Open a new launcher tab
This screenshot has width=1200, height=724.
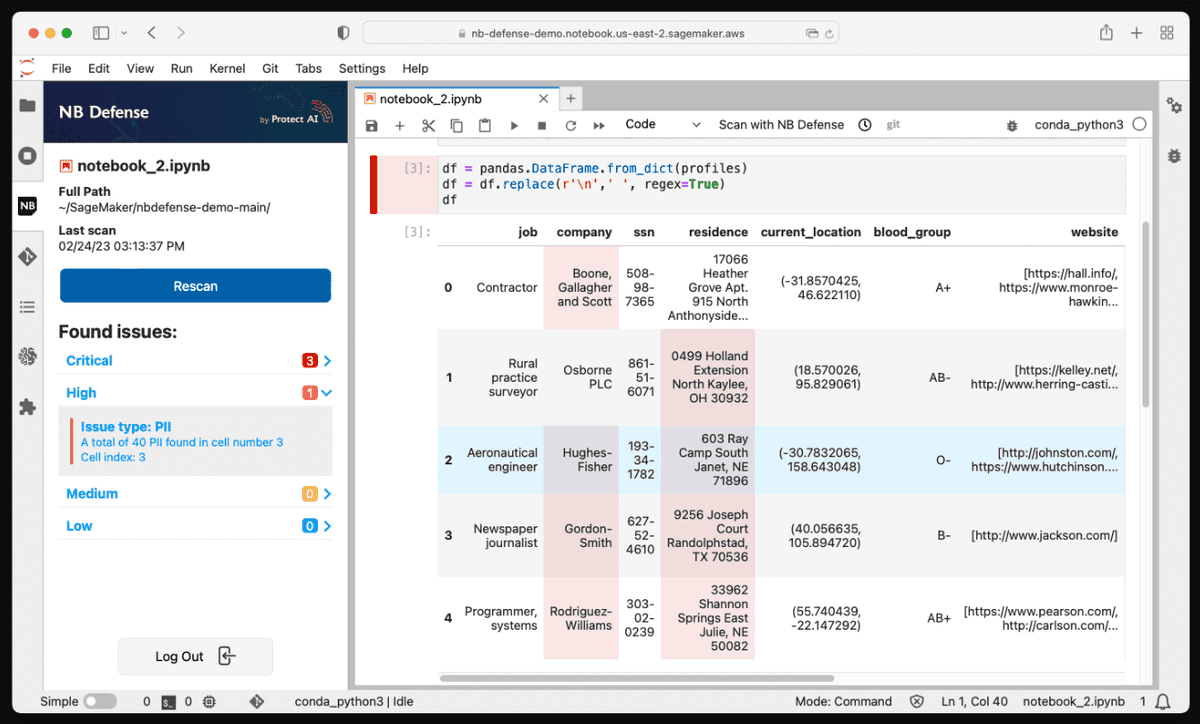[x=571, y=99]
